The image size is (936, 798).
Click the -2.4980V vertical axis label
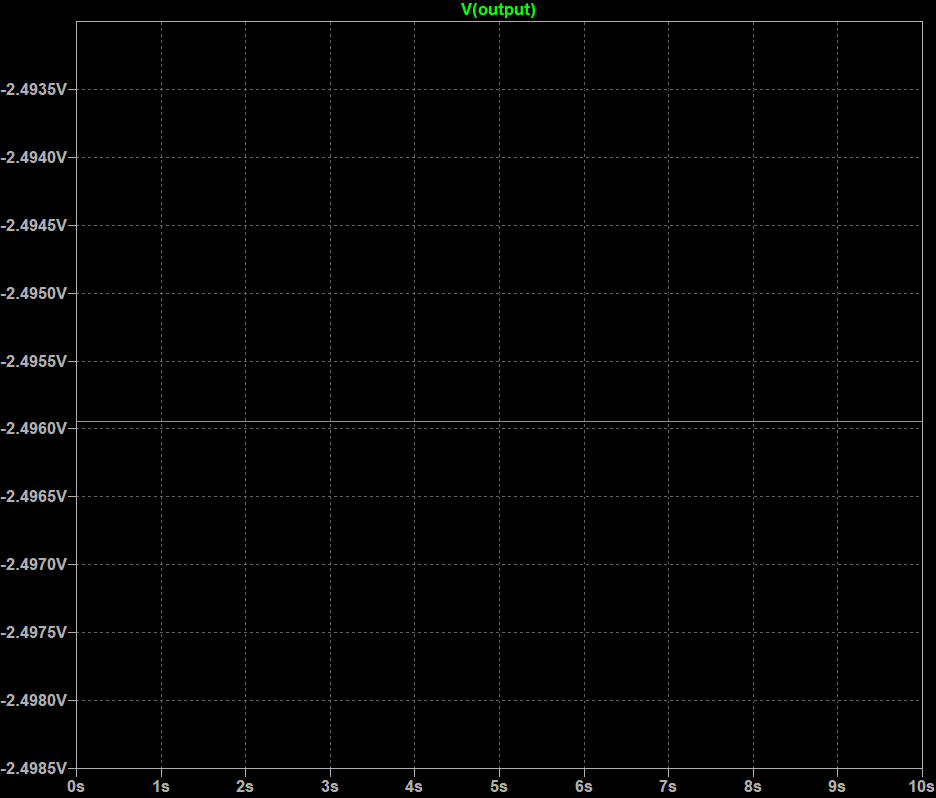34,700
